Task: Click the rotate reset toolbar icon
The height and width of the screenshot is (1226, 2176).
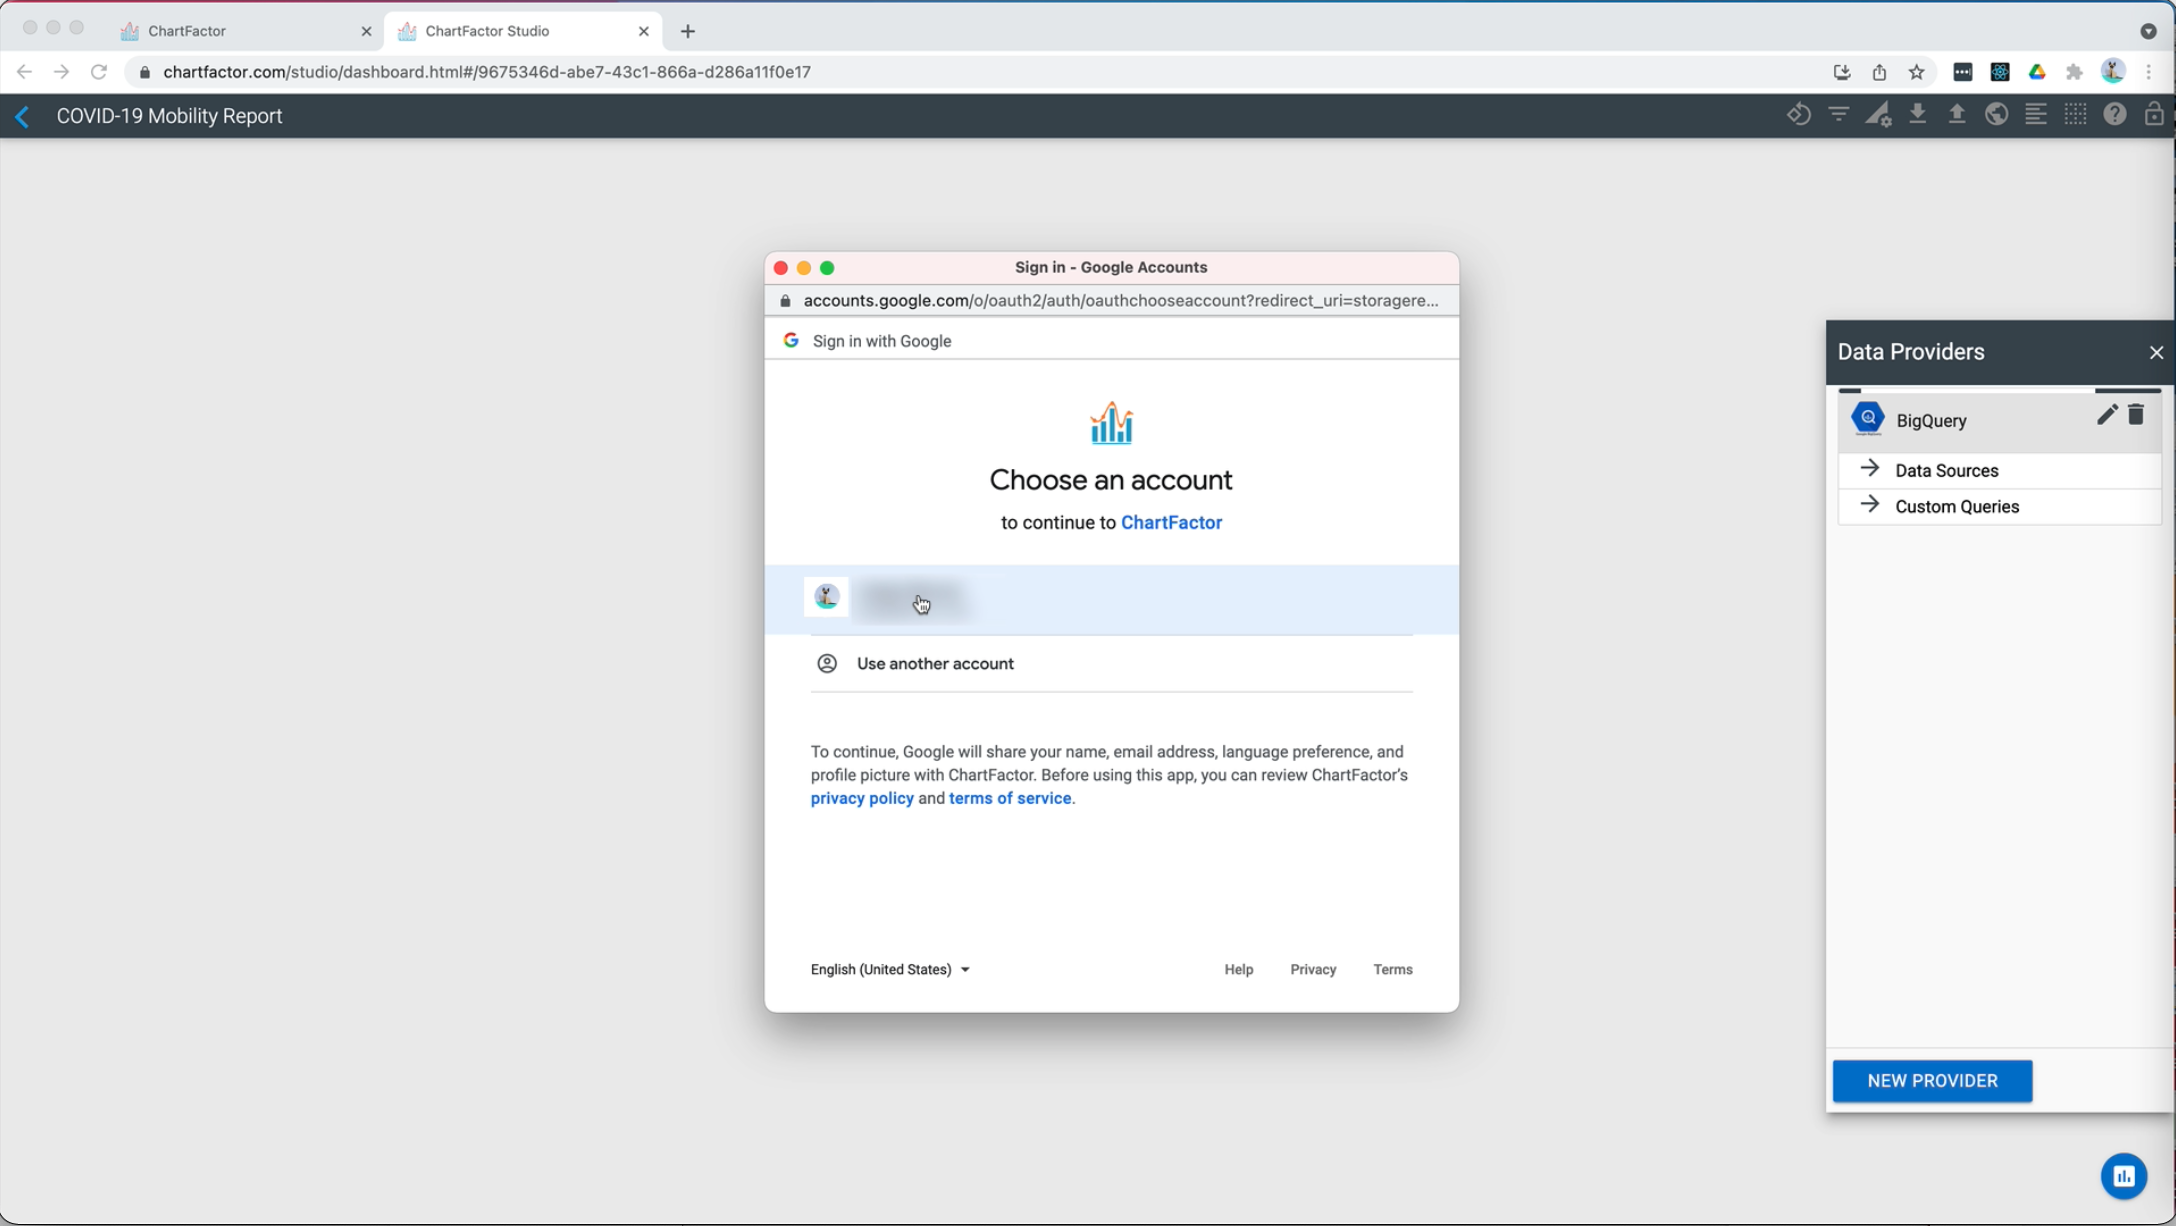Action: click(x=1798, y=115)
